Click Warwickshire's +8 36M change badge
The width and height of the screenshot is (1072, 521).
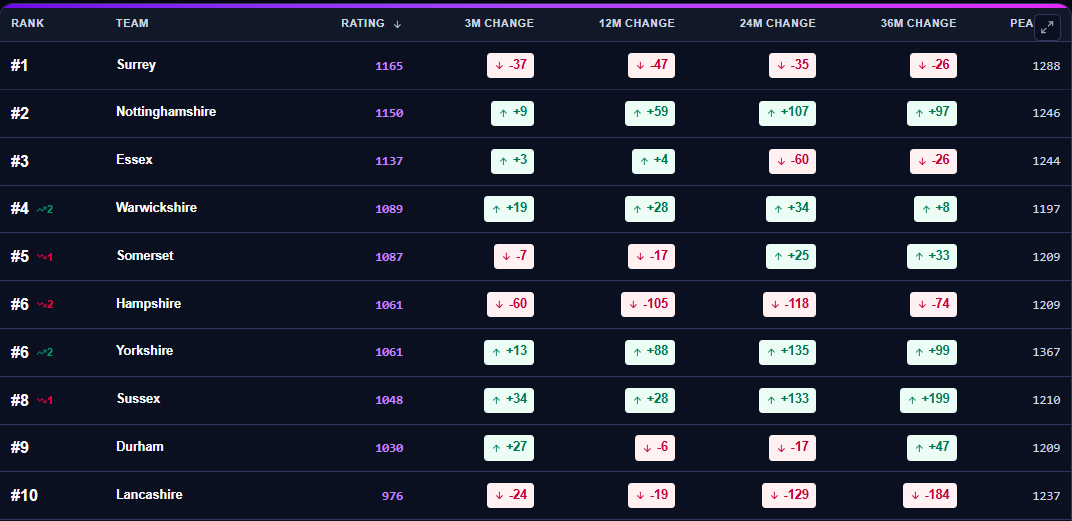(x=935, y=209)
